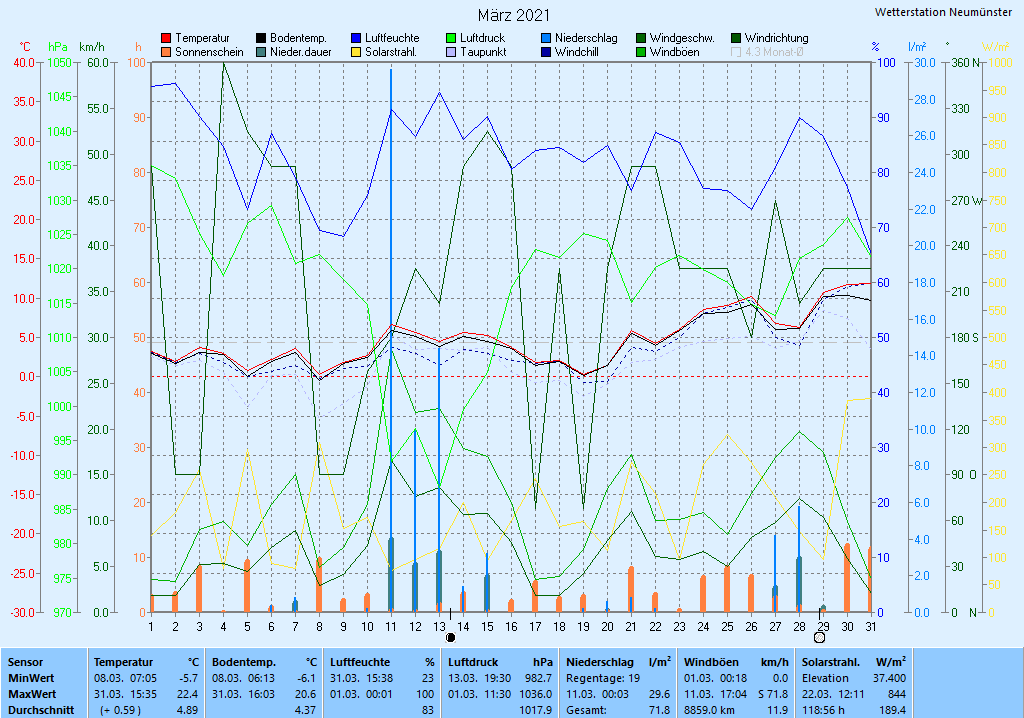Click the new moon symbol below day 13
The image size is (1024, 718).
(x=450, y=637)
